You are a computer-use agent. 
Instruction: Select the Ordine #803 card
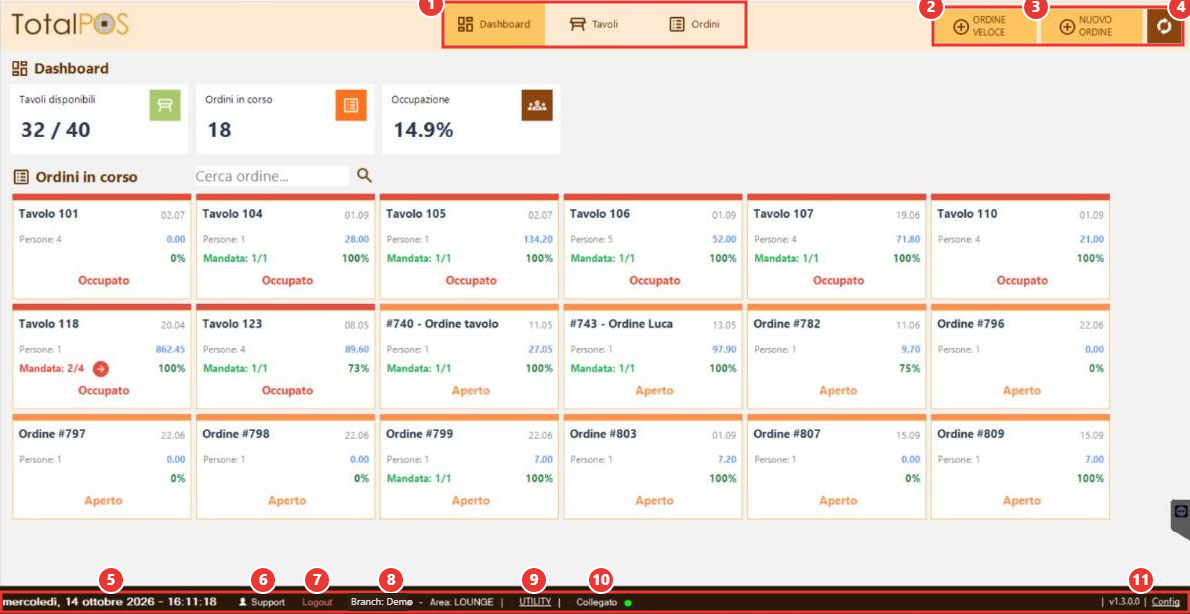(653, 467)
